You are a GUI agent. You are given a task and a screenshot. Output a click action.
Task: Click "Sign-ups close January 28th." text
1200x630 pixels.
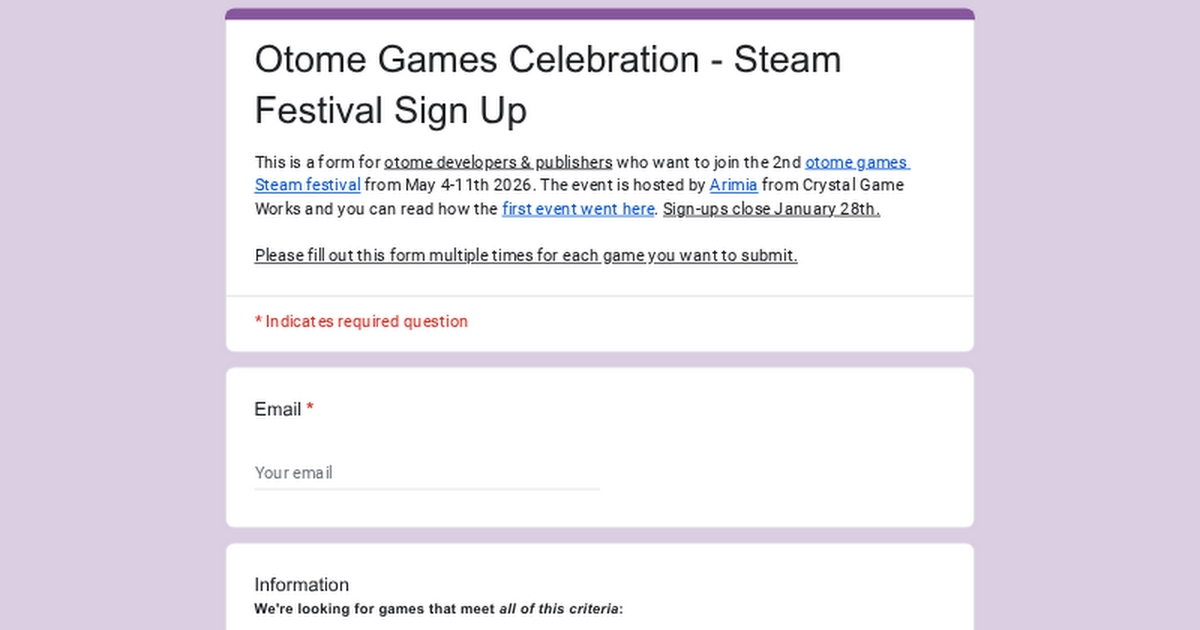[771, 209]
